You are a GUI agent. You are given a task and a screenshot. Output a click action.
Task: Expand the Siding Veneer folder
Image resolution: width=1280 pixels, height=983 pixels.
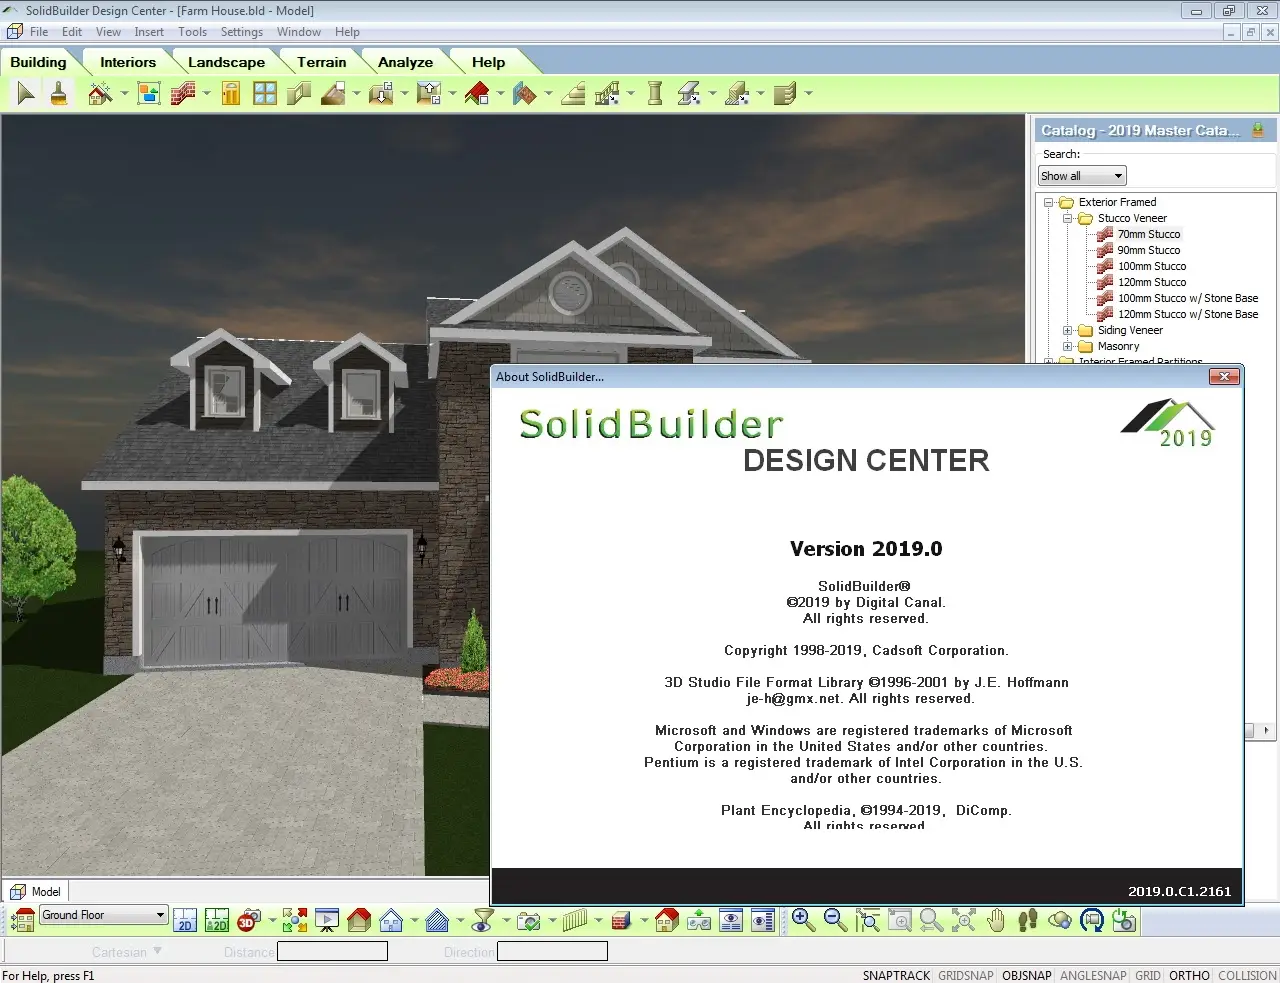1067,330
